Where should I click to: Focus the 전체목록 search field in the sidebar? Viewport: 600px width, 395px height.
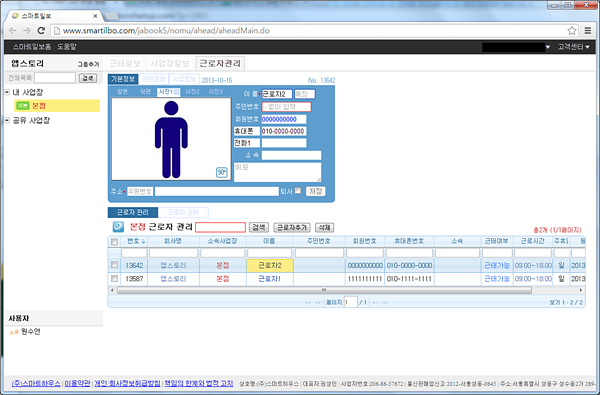[x=55, y=78]
